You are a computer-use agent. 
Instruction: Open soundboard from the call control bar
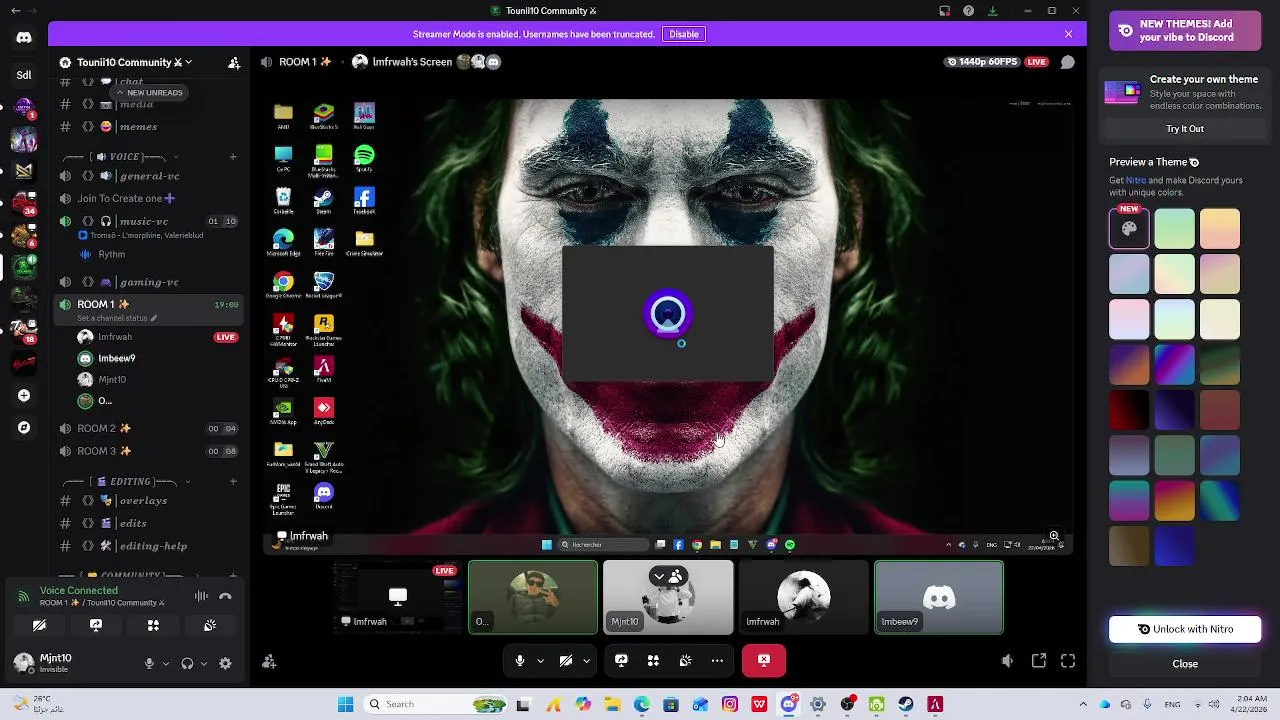pos(685,660)
